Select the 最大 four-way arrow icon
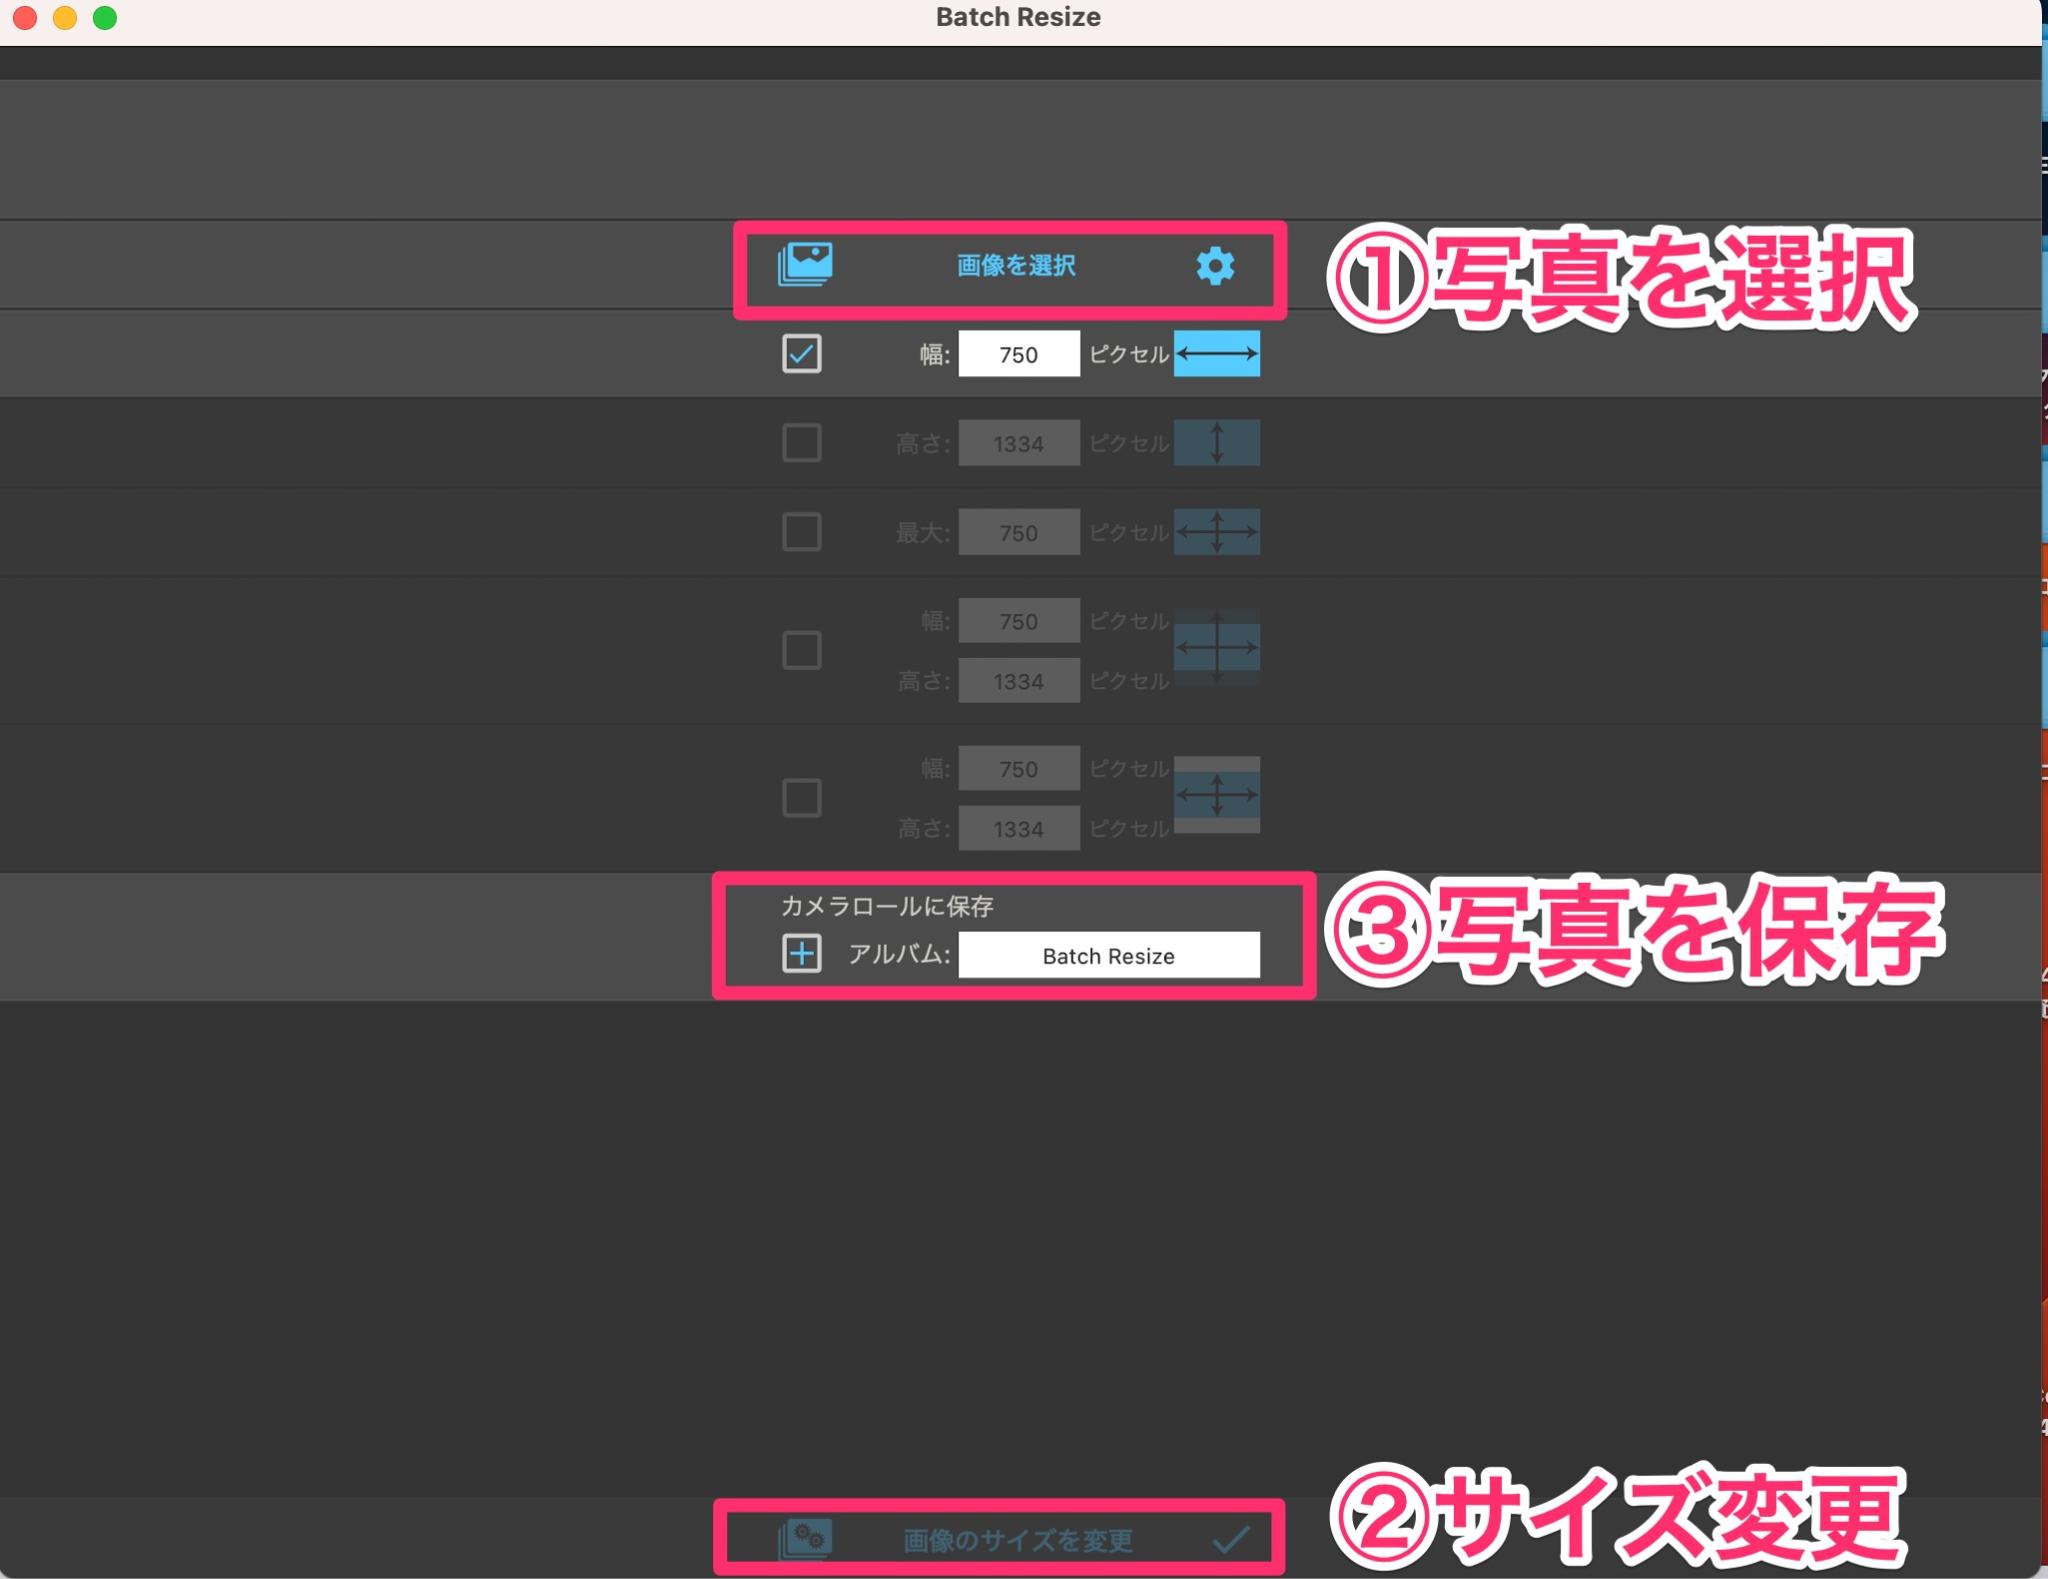Viewport: 2048px width, 1579px height. pos(1216,532)
